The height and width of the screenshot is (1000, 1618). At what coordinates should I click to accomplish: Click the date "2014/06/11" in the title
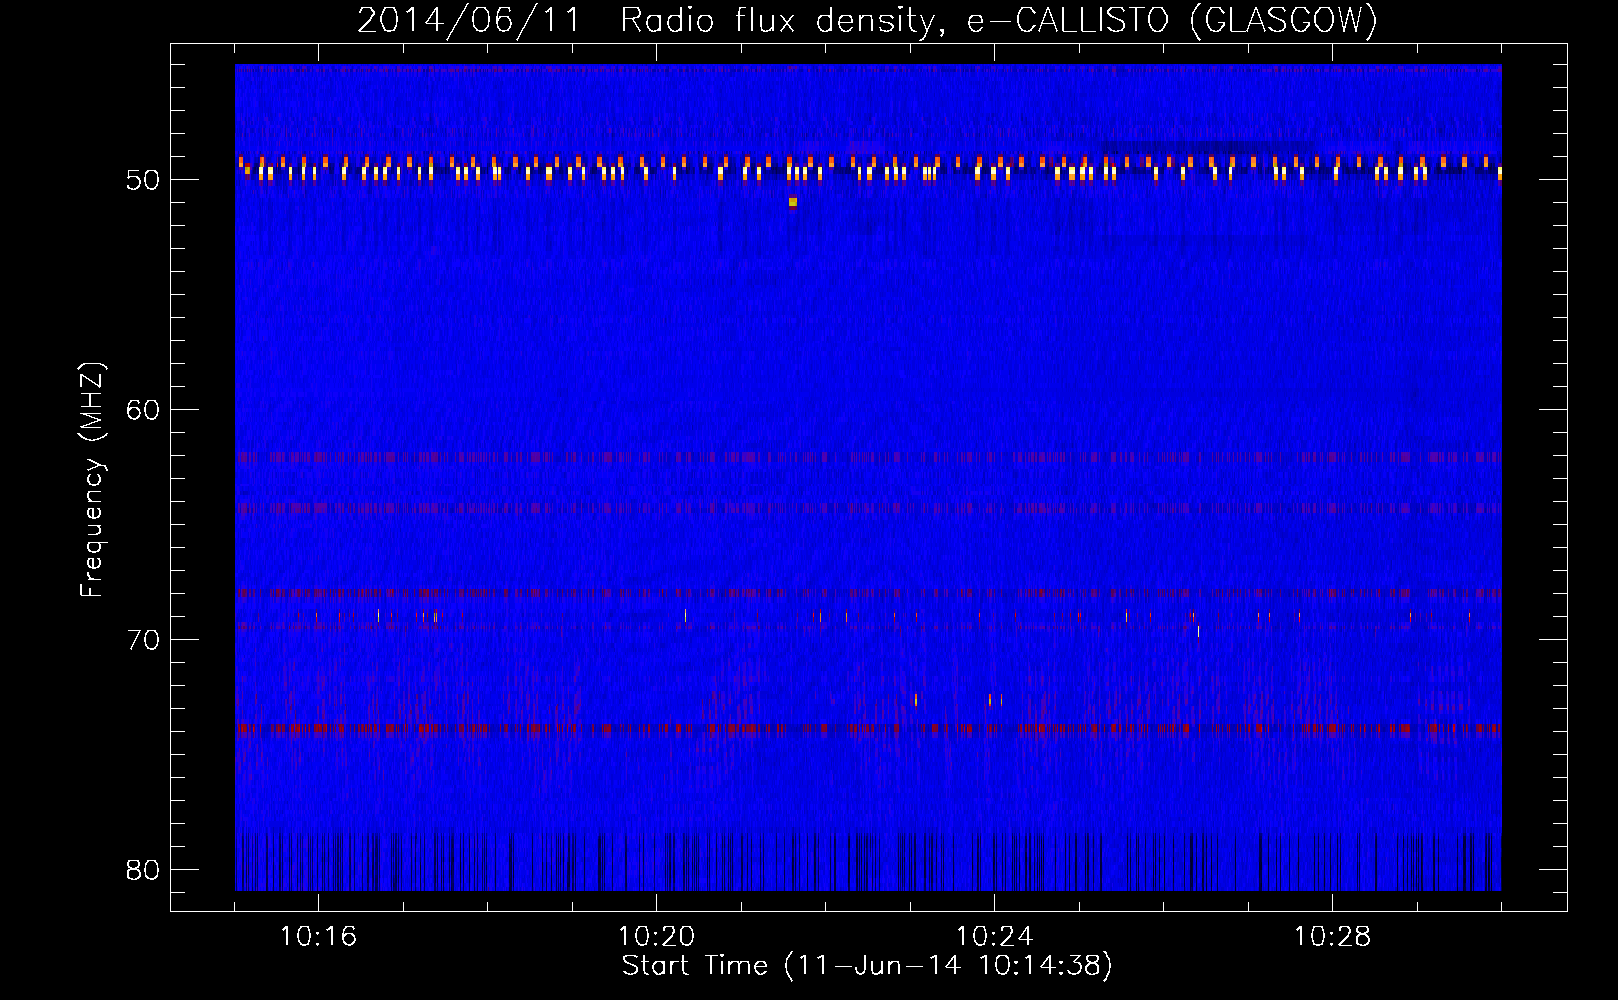[469, 20]
